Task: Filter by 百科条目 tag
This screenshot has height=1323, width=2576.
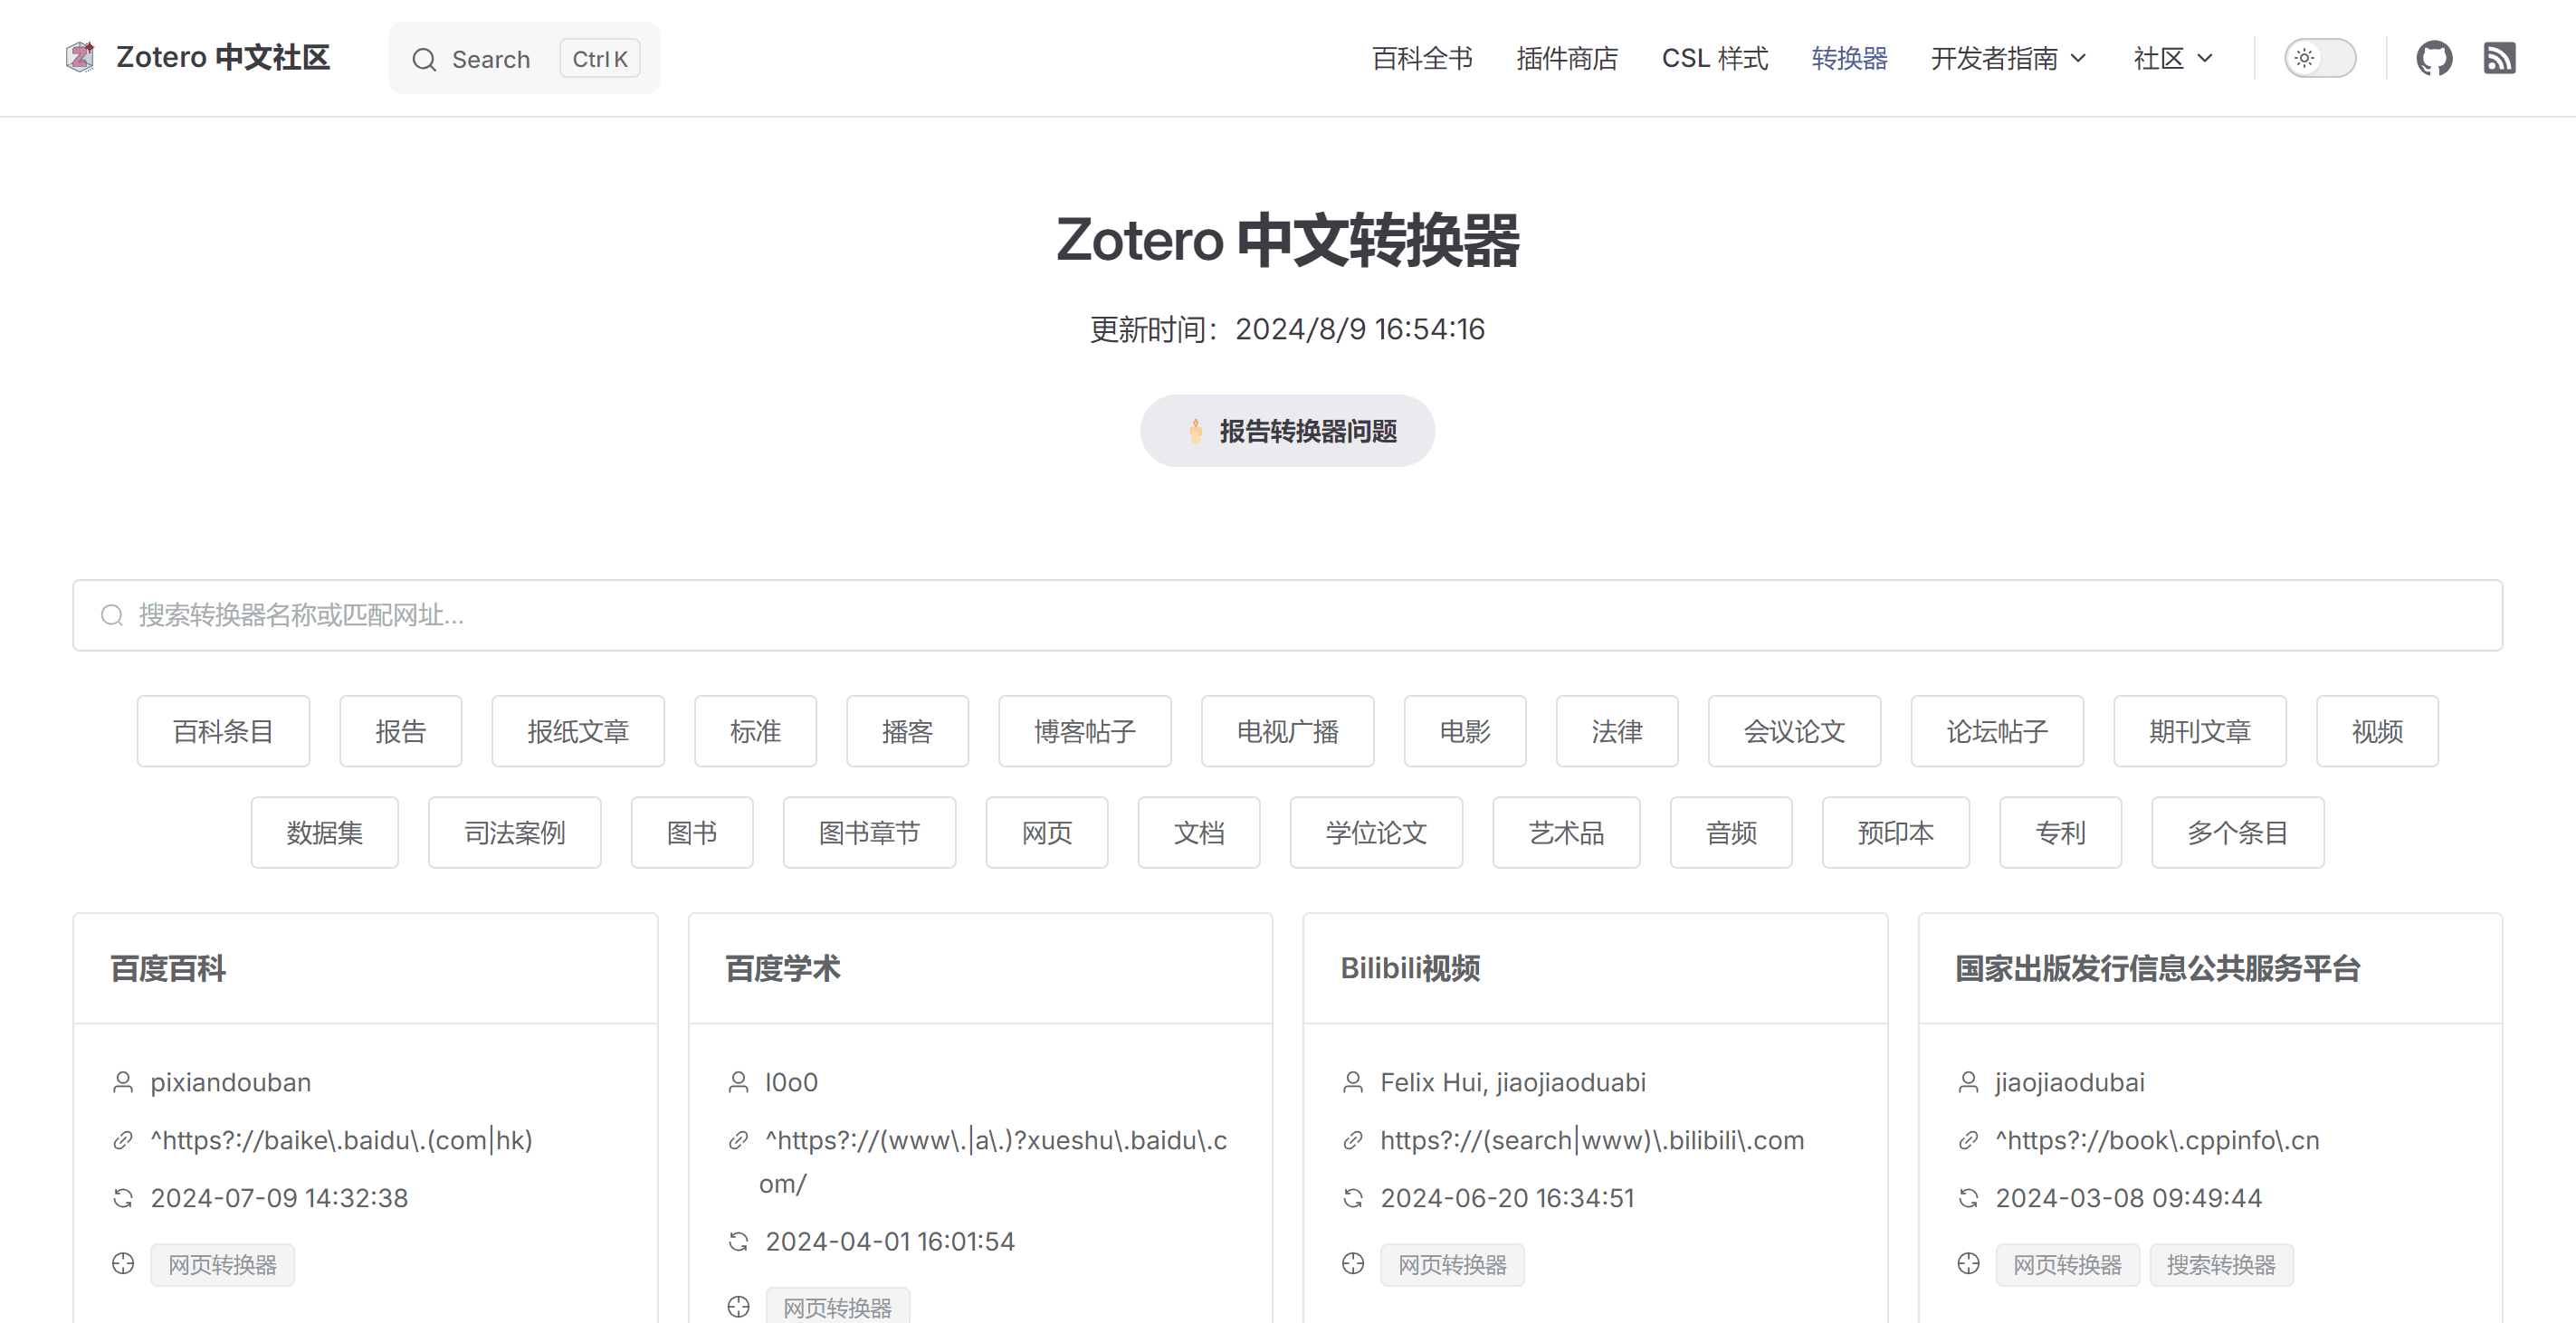Action: pos(223,731)
